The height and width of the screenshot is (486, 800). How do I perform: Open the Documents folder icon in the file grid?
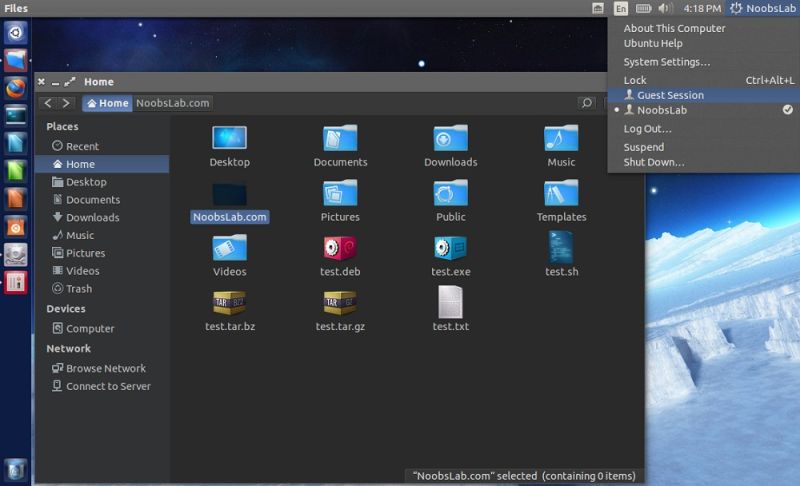340,138
